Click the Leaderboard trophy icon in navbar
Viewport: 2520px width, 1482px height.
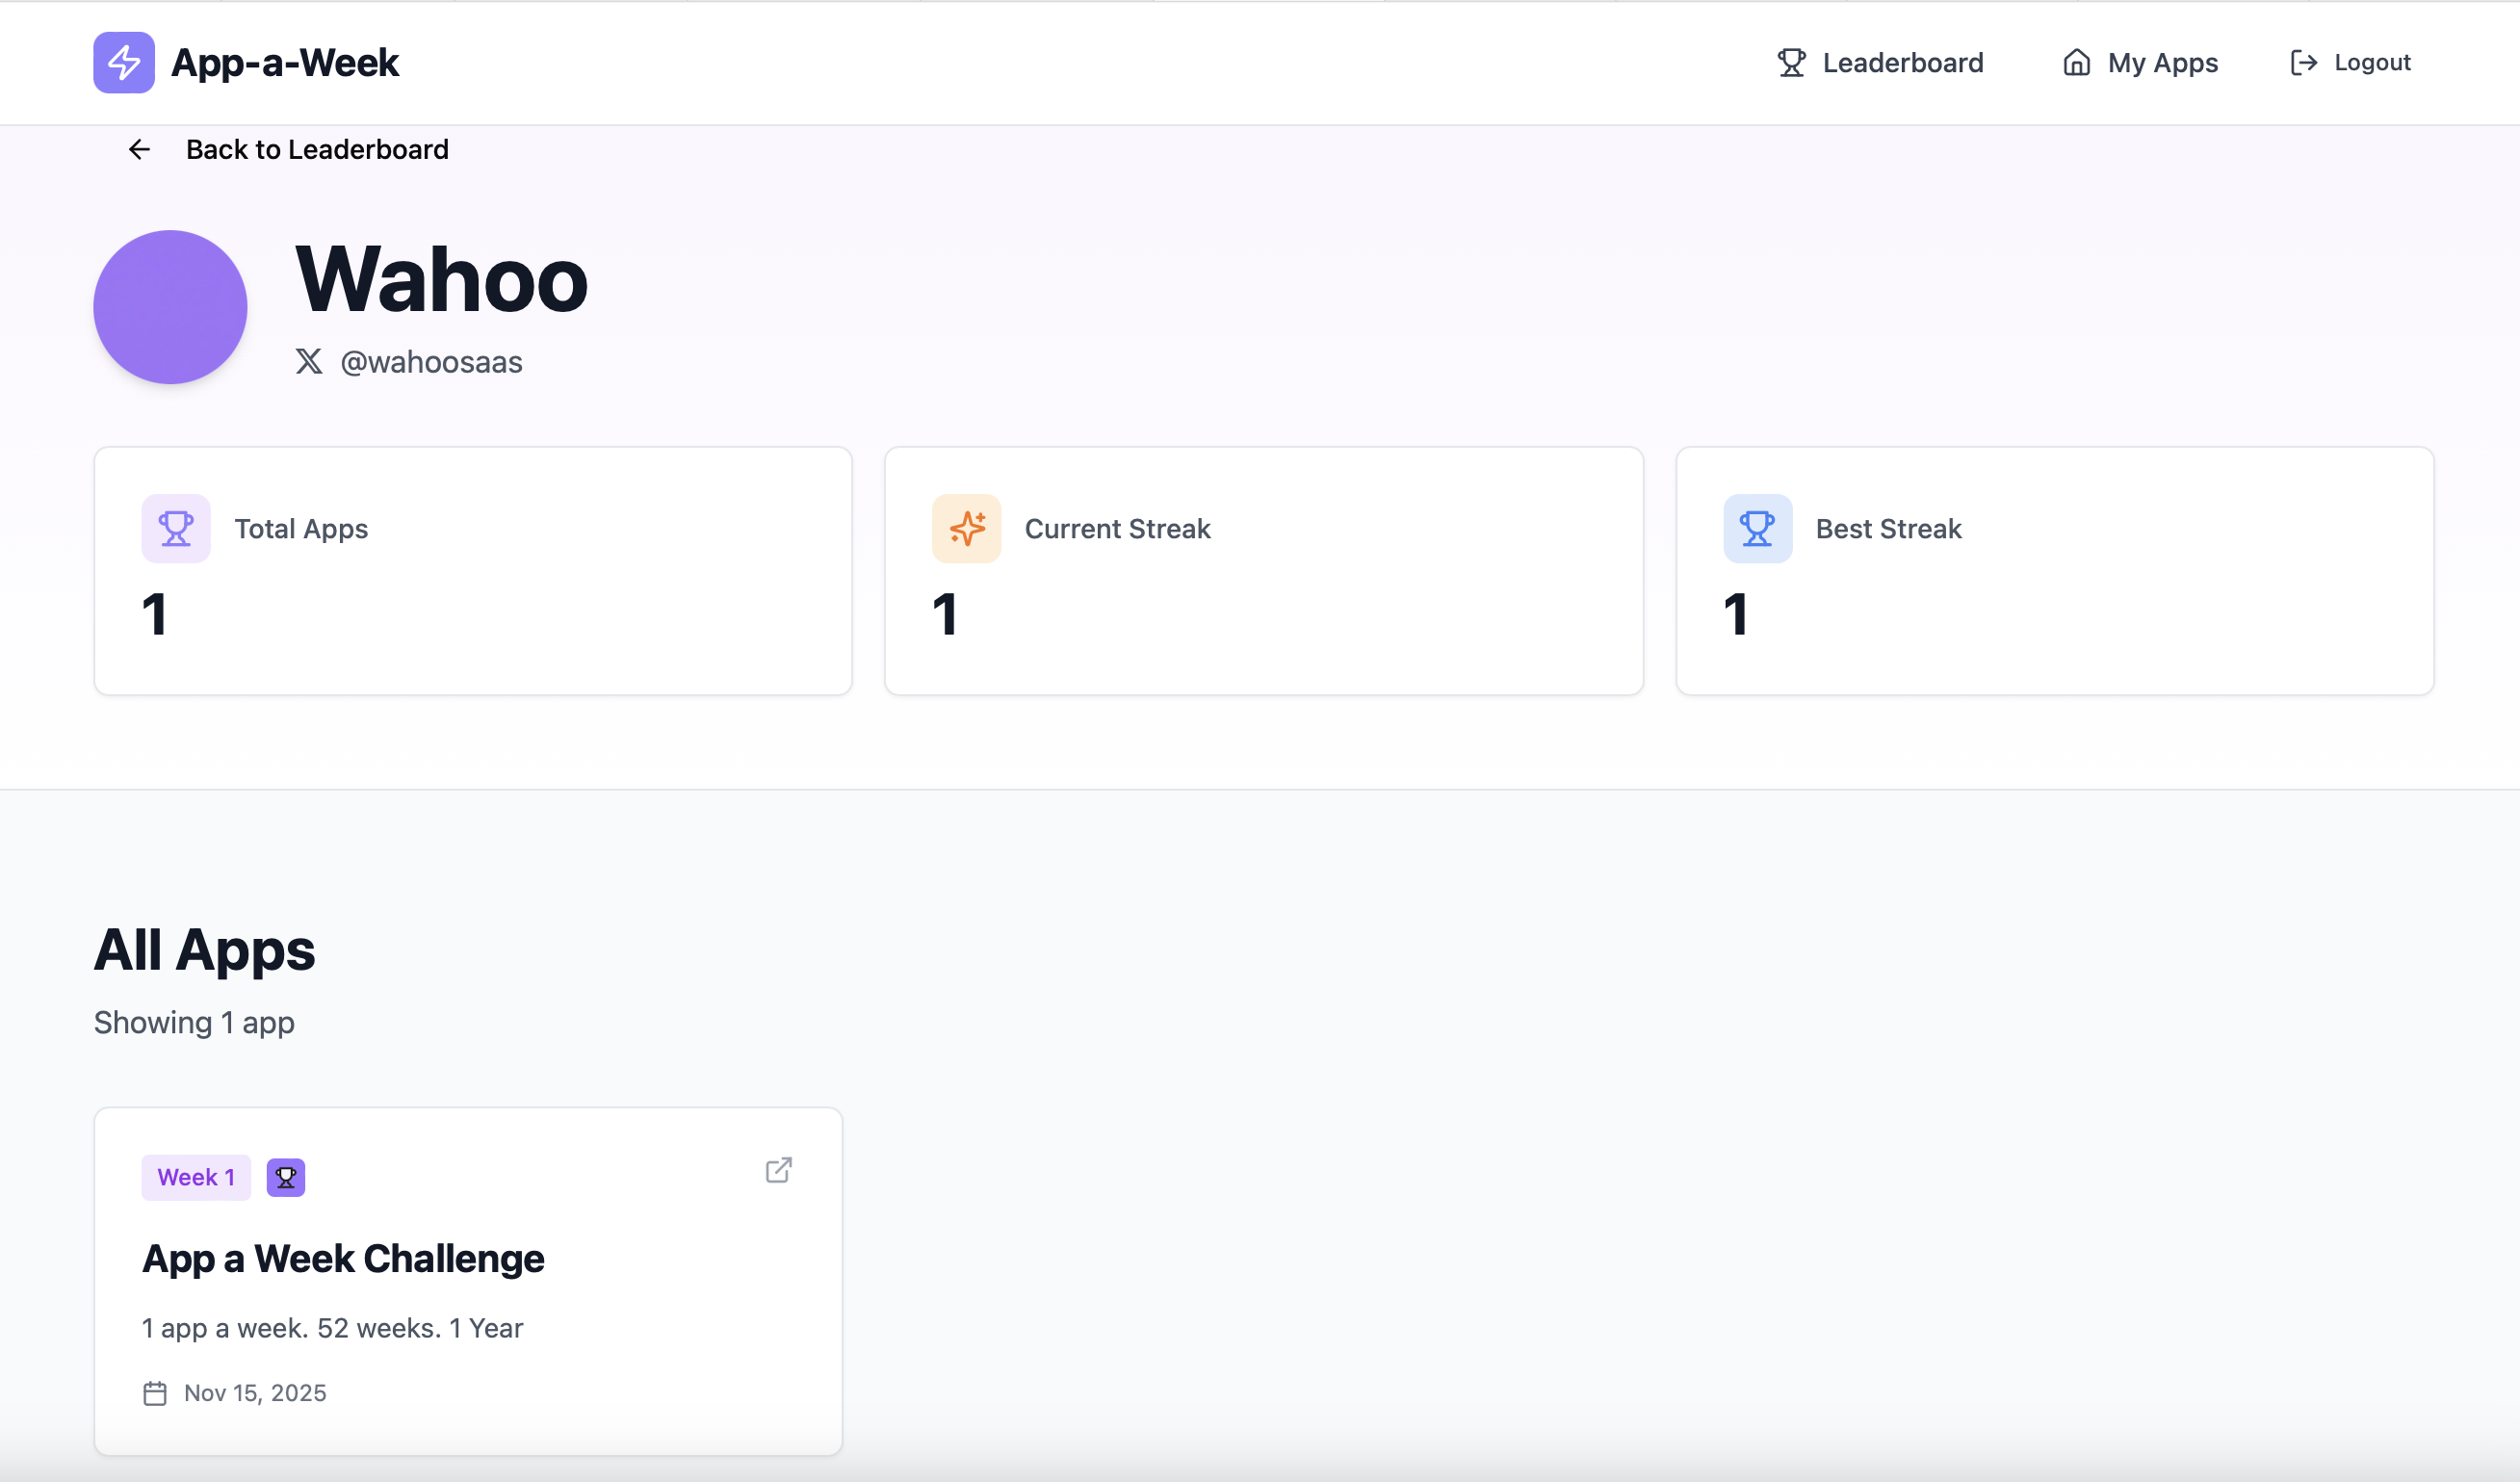pyautogui.click(x=1791, y=63)
